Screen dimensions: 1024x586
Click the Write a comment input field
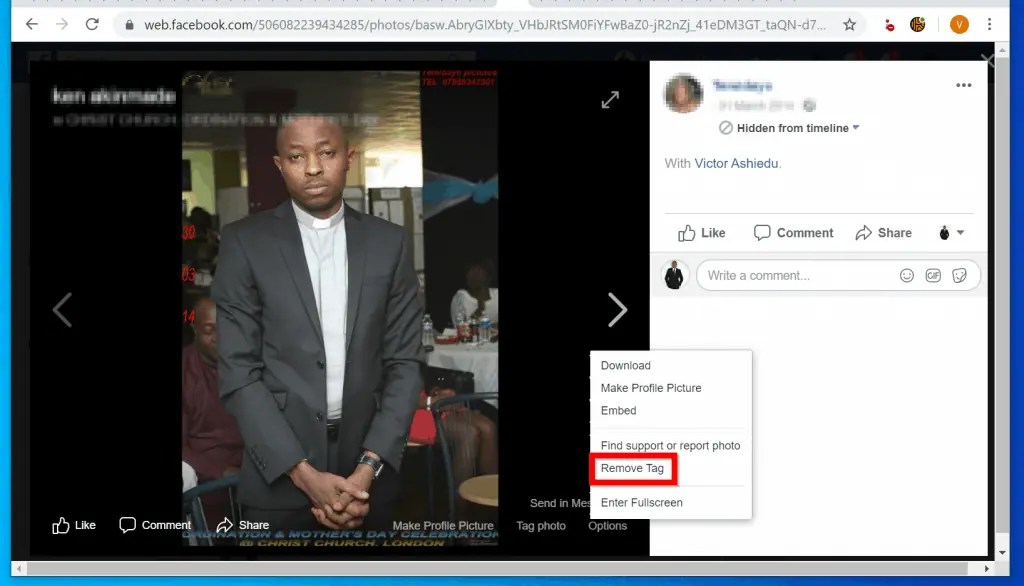(790, 275)
